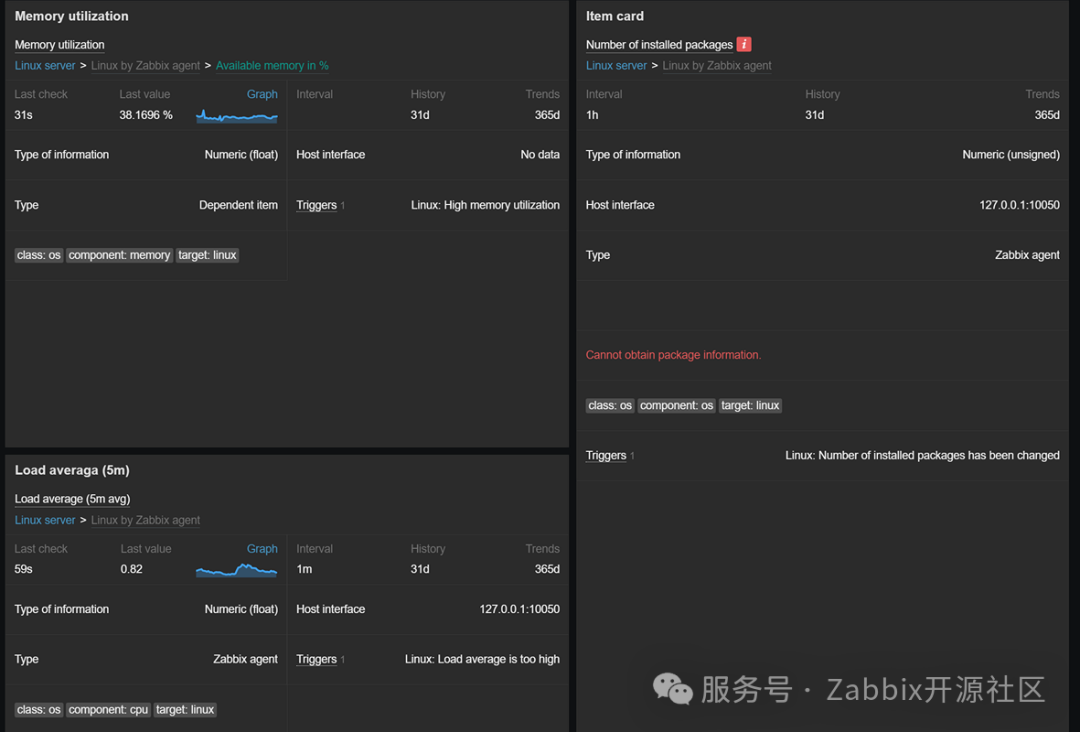Click the Memory utilization Graph link
Viewport: 1080px width, 732px height.
pos(262,94)
